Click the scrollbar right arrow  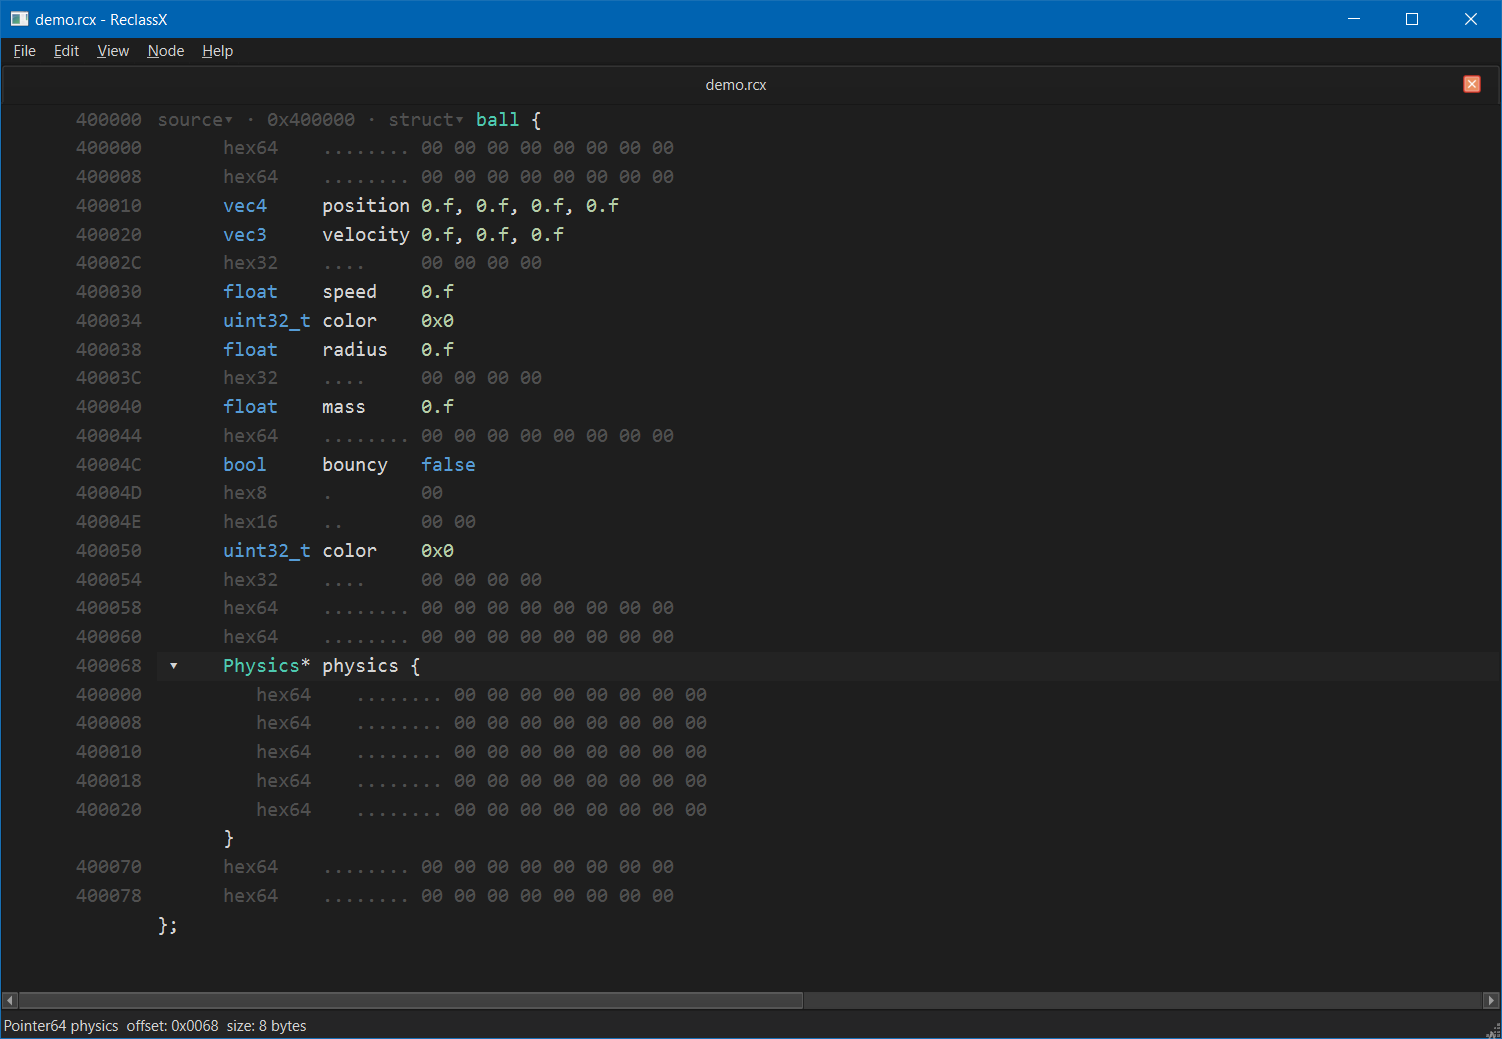click(1491, 1000)
